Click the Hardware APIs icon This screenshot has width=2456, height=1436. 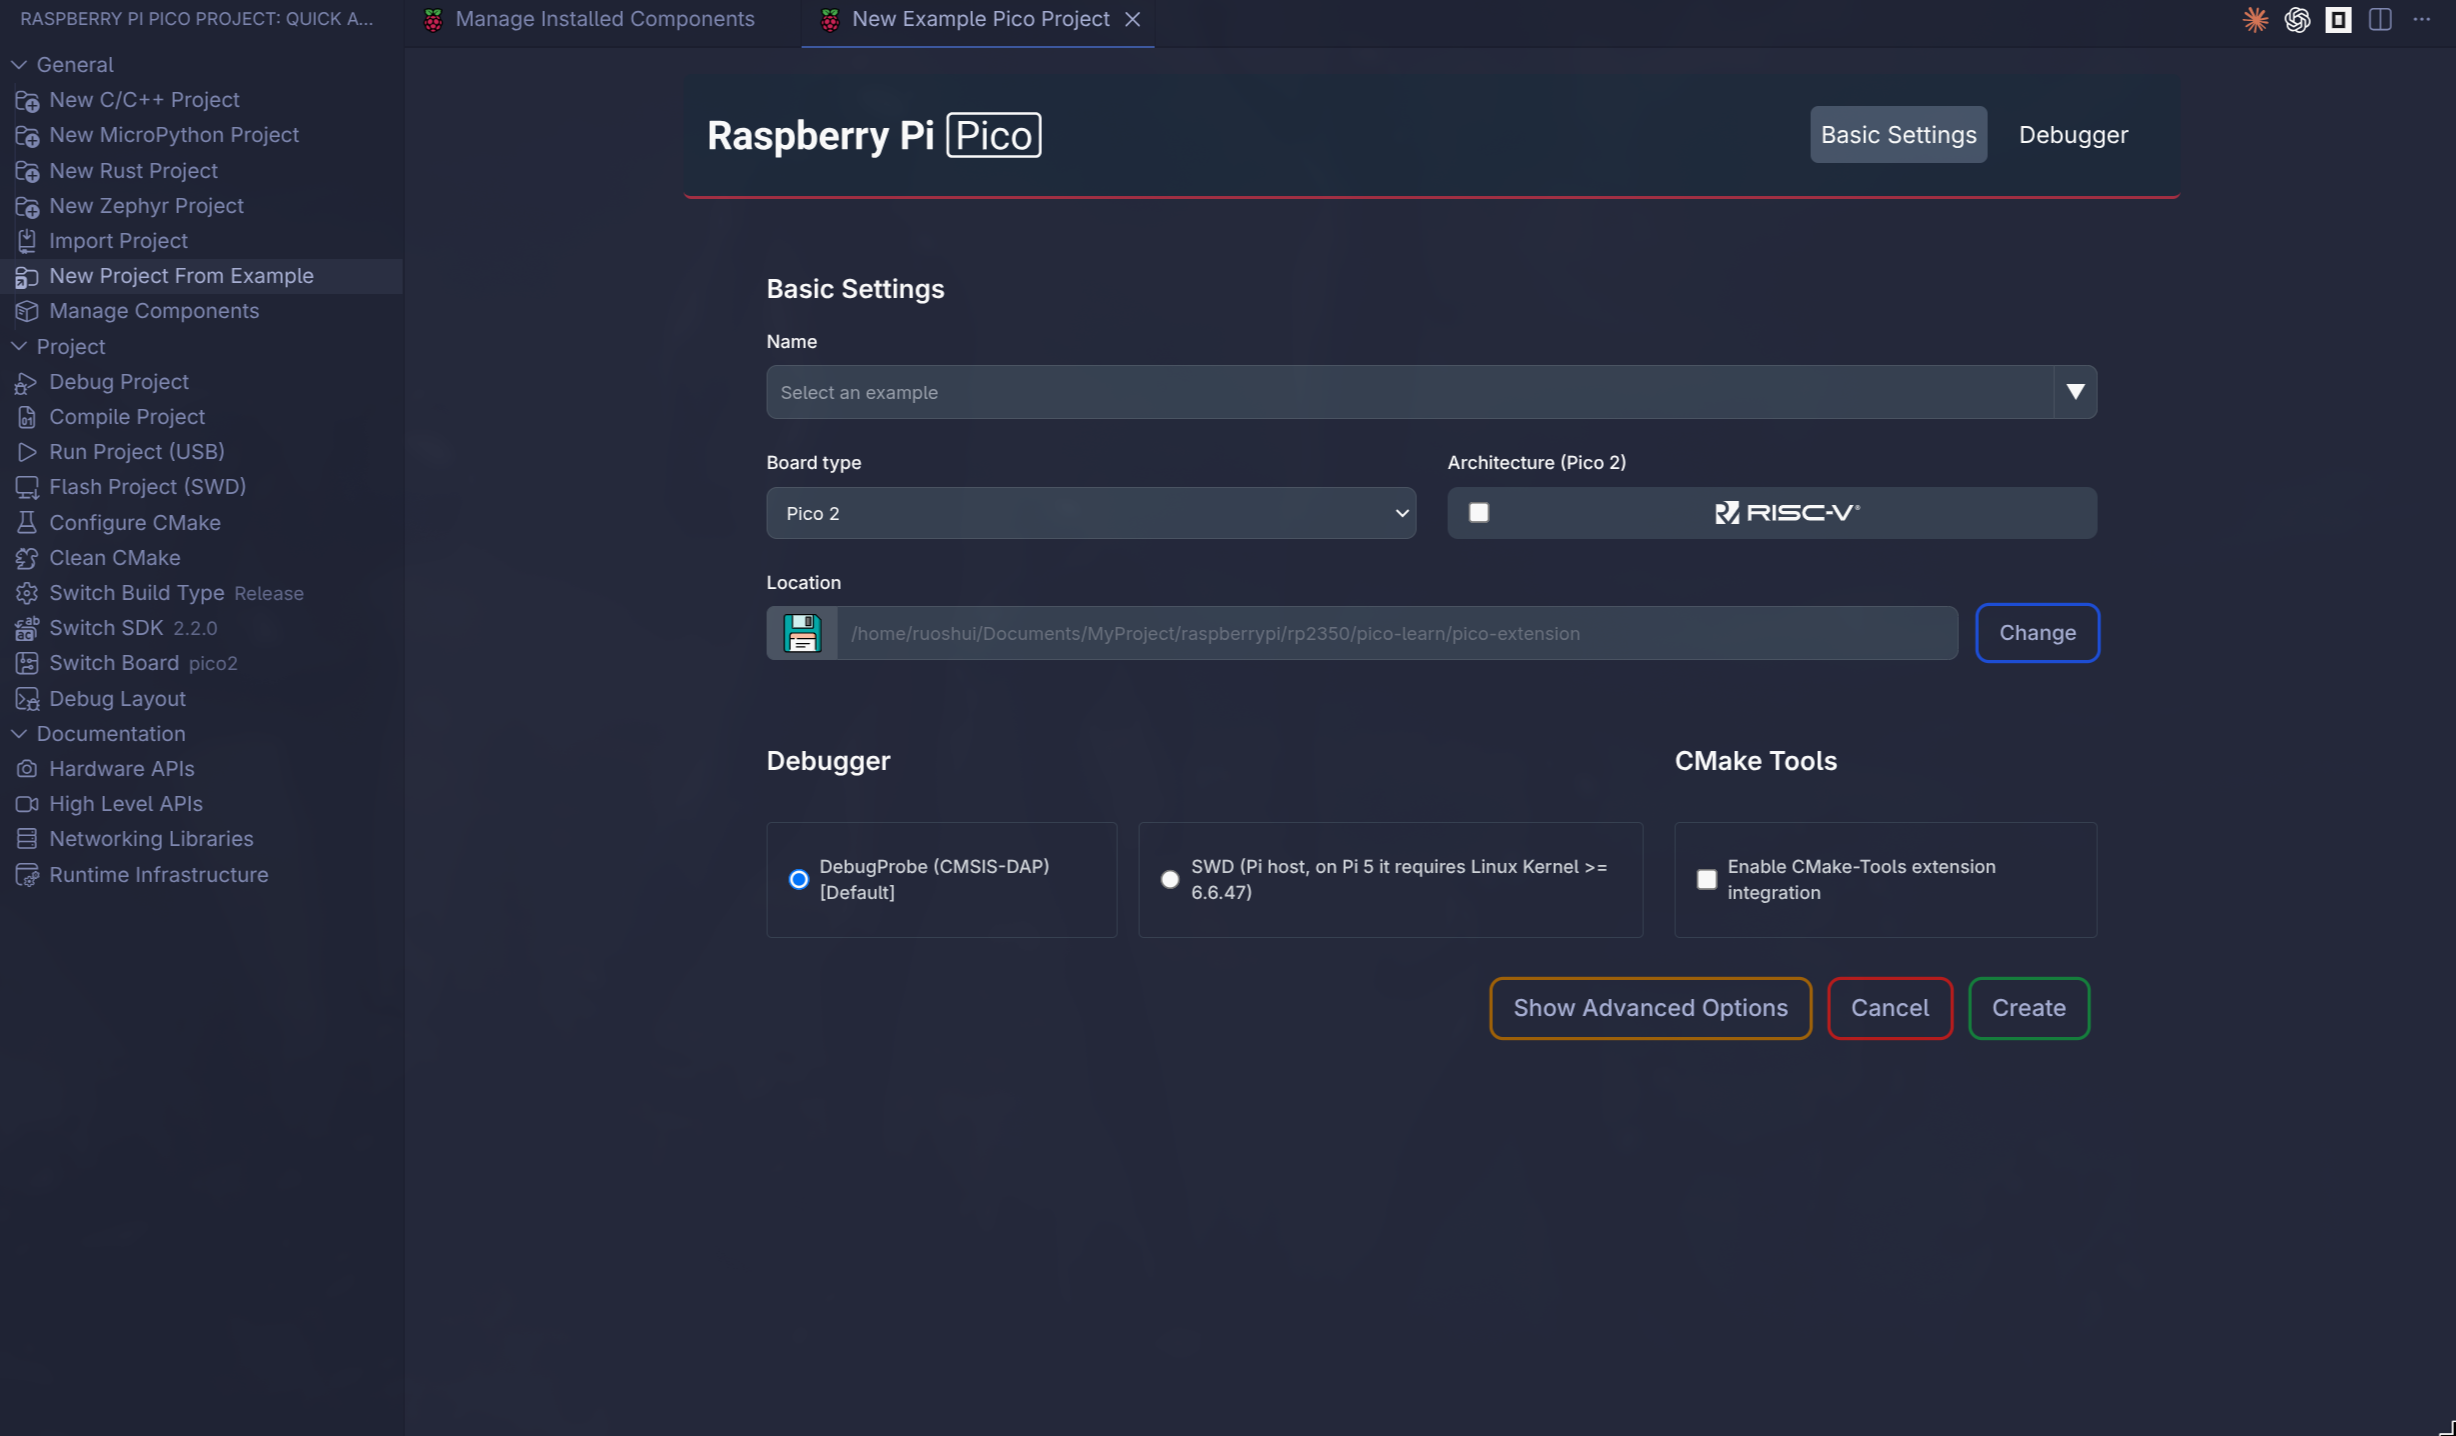pyautogui.click(x=27, y=769)
